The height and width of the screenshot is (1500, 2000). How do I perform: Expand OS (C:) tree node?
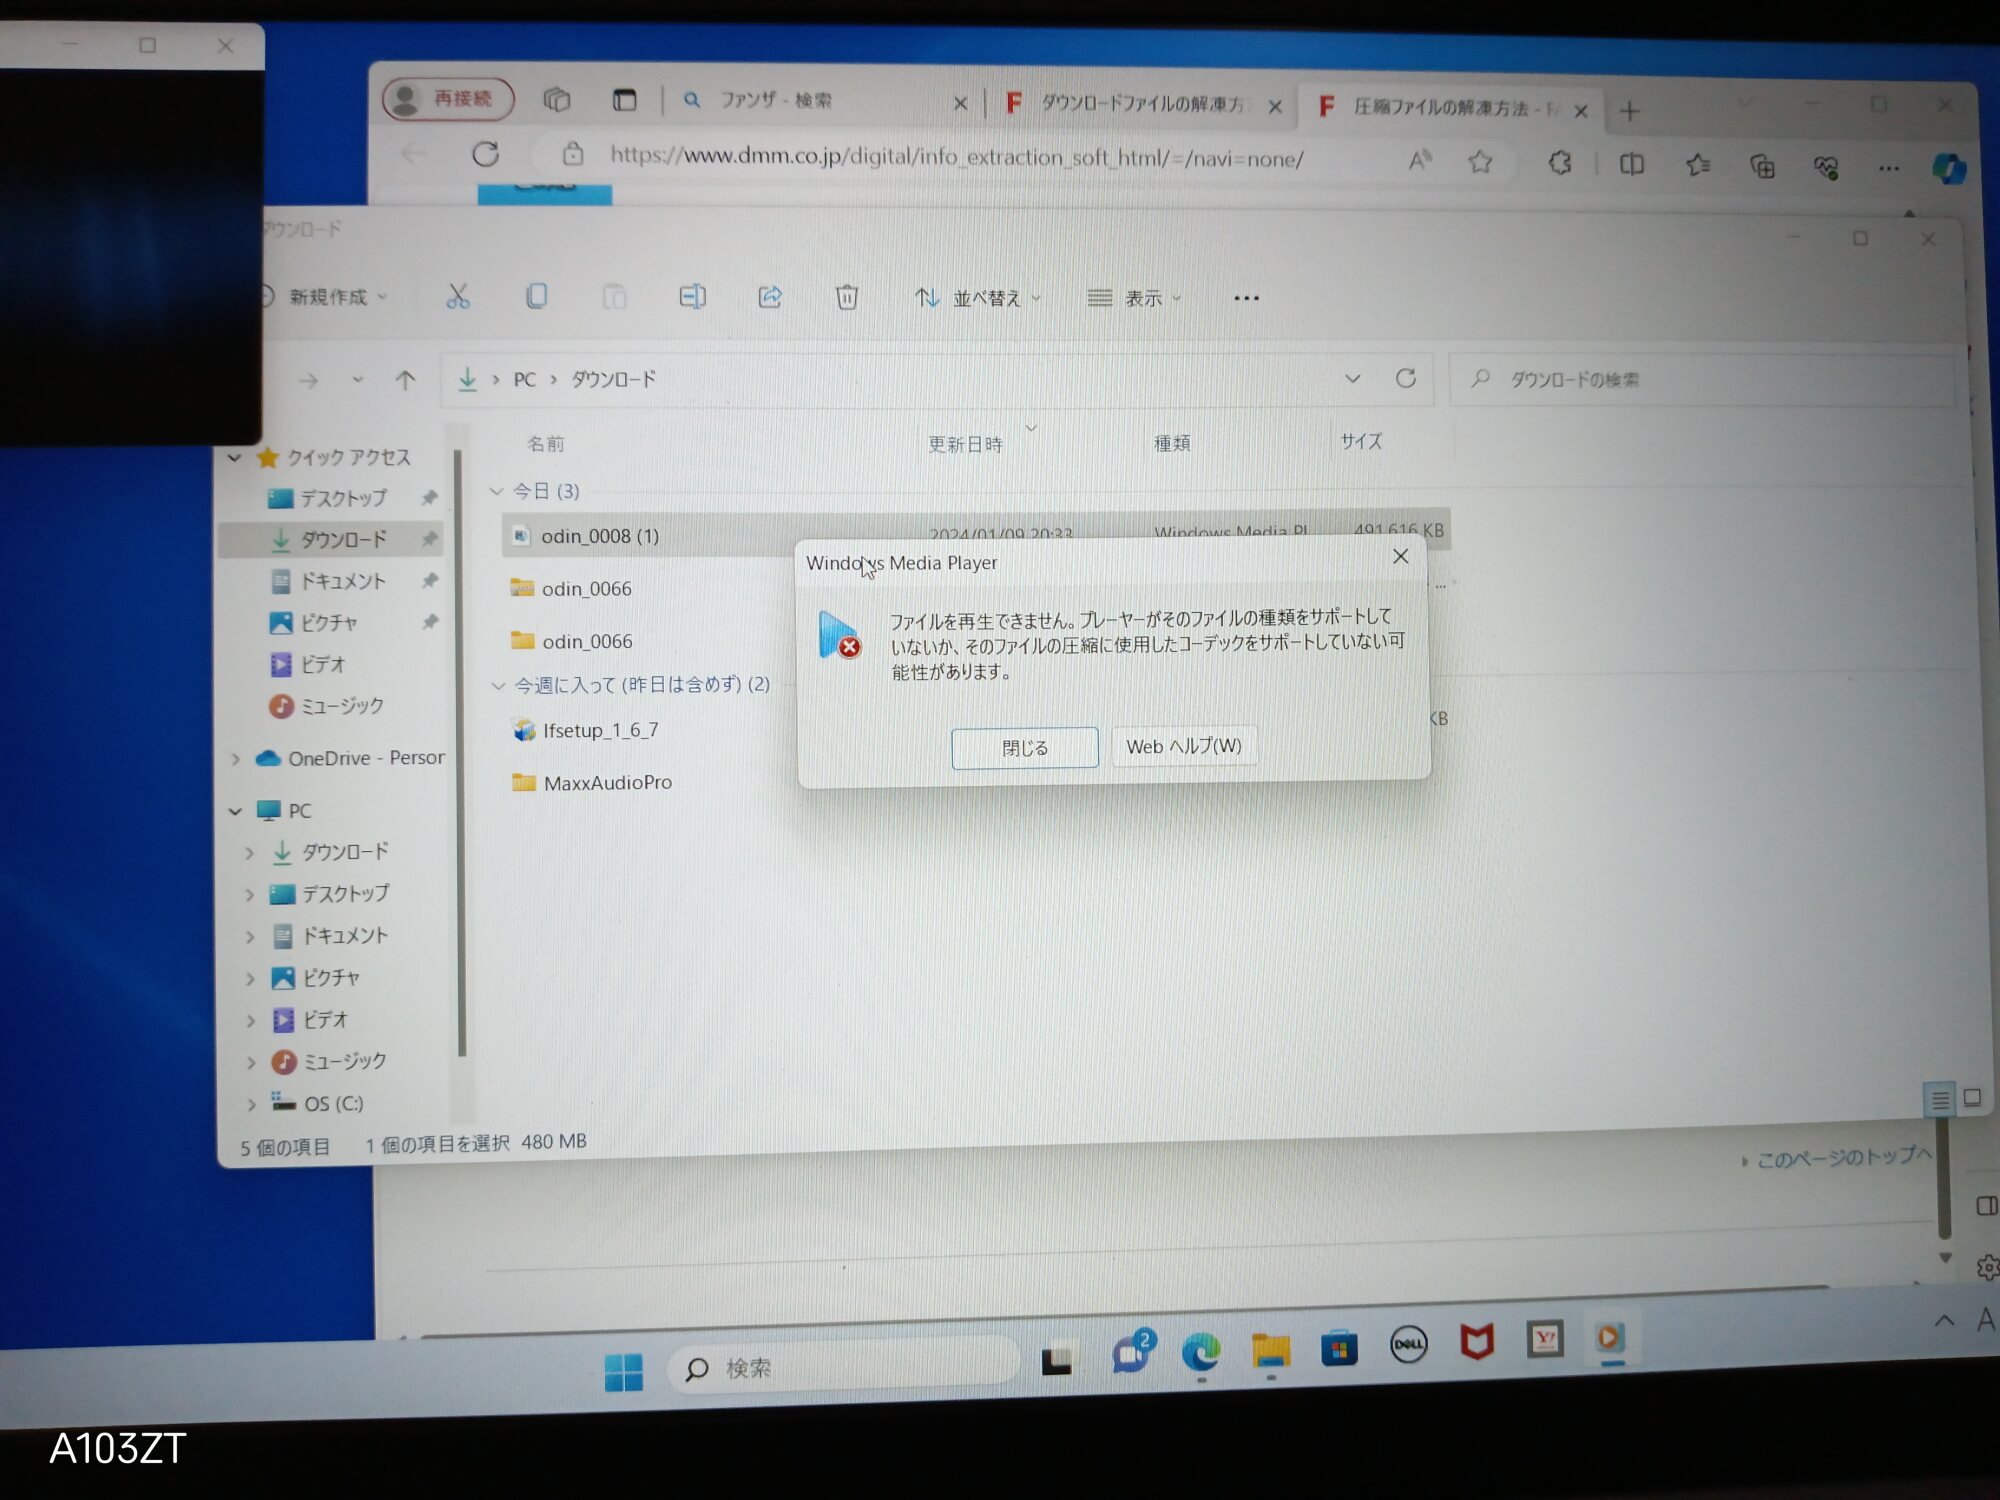point(250,1104)
